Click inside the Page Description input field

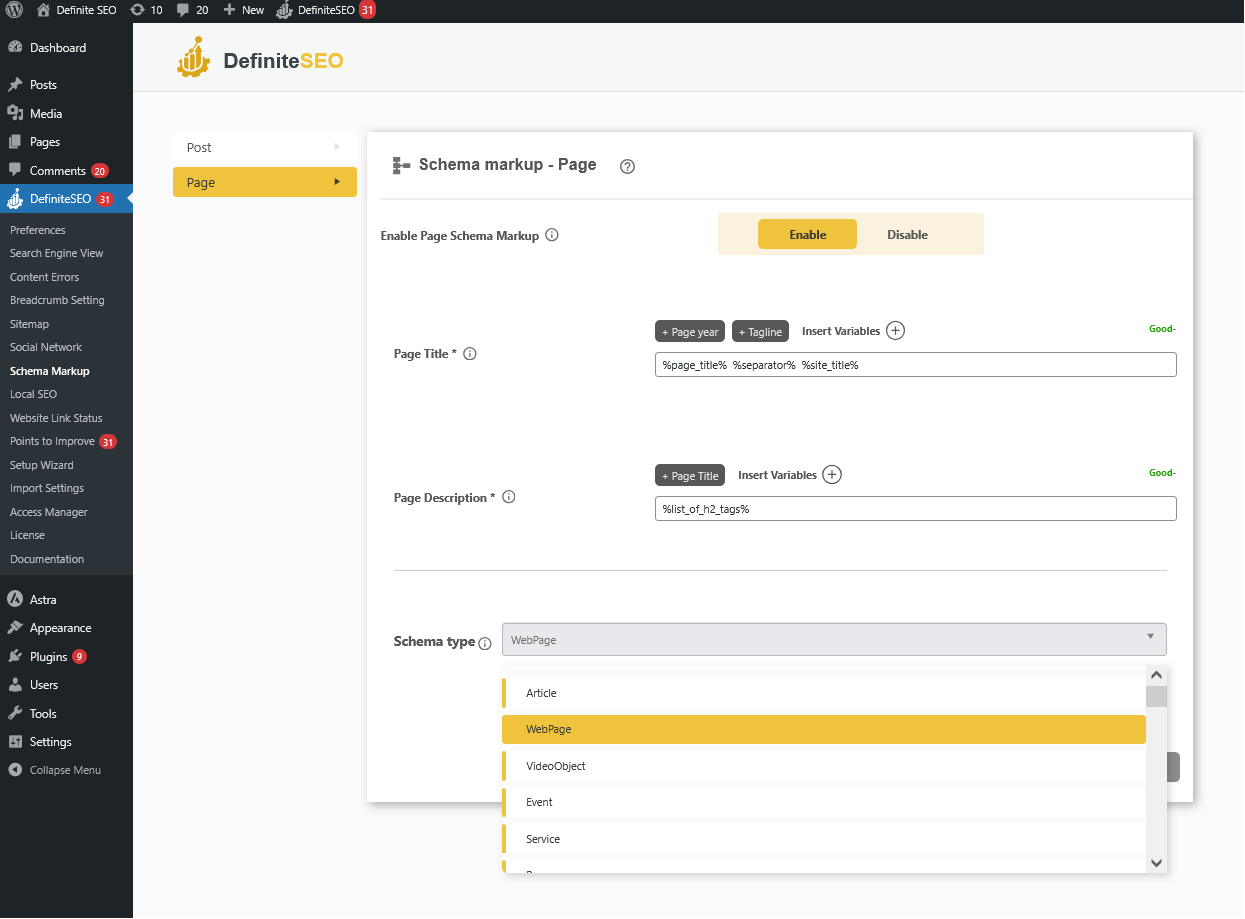[x=914, y=508]
